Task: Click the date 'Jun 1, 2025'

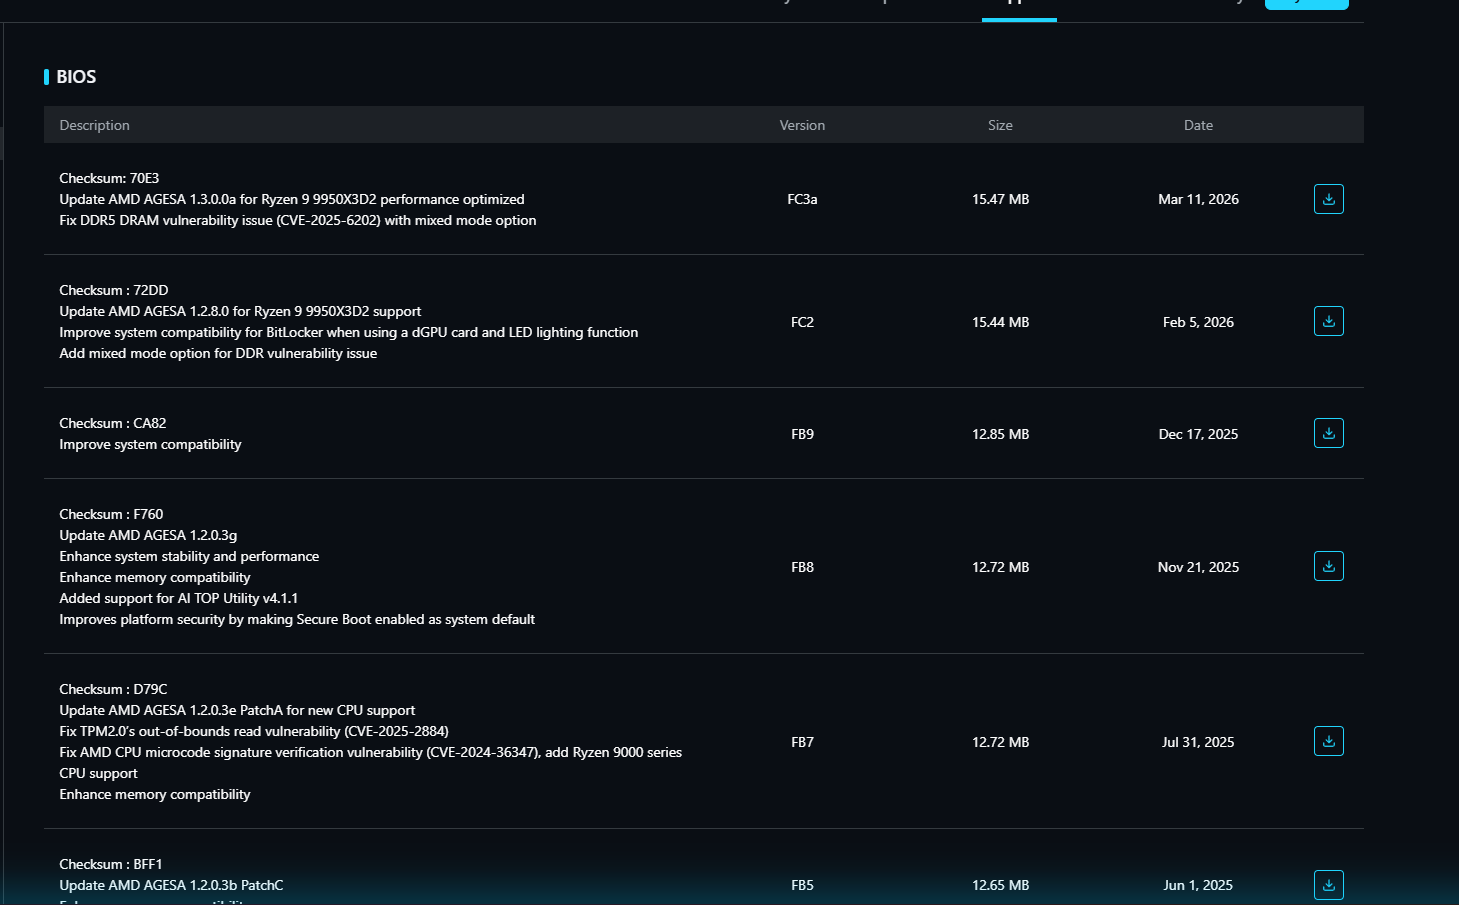Action: point(1198,885)
